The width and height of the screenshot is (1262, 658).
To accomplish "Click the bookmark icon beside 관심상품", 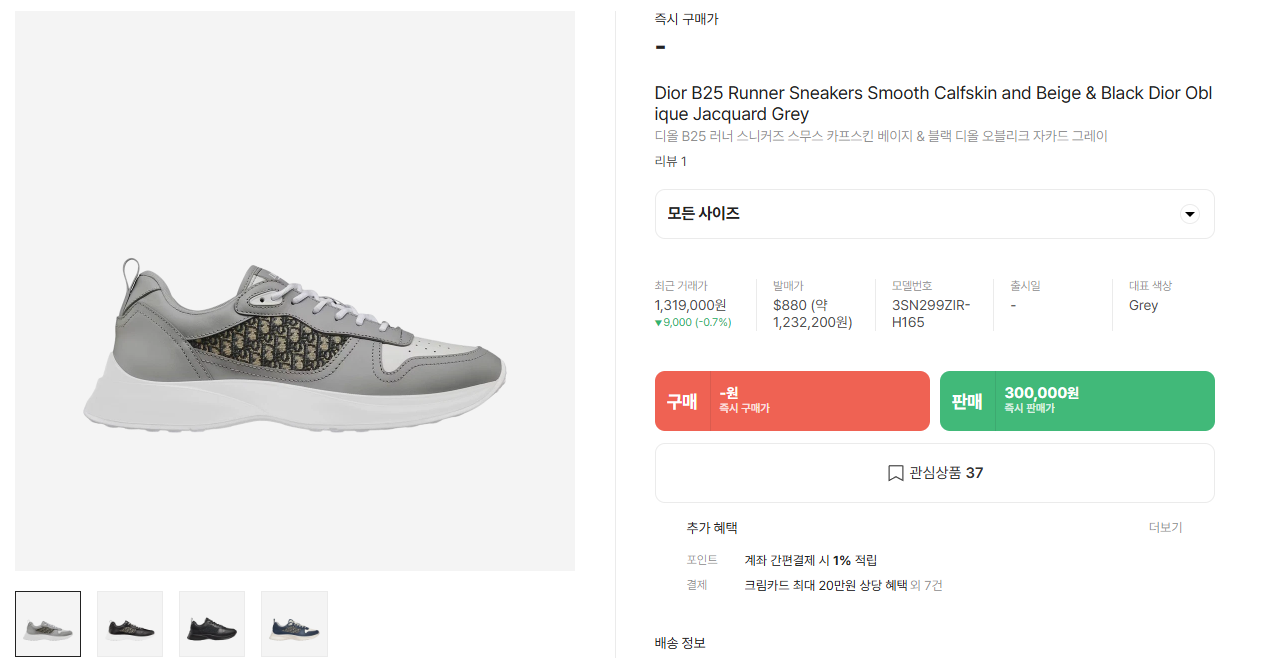I will click(x=896, y=473).
